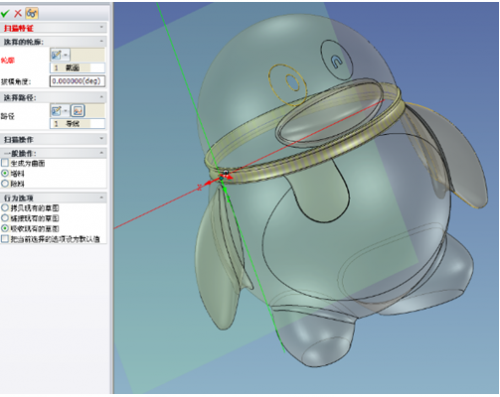Click the path sketch selection icon
This screenshot has height=397, width=500.
(x=56, y=110)
